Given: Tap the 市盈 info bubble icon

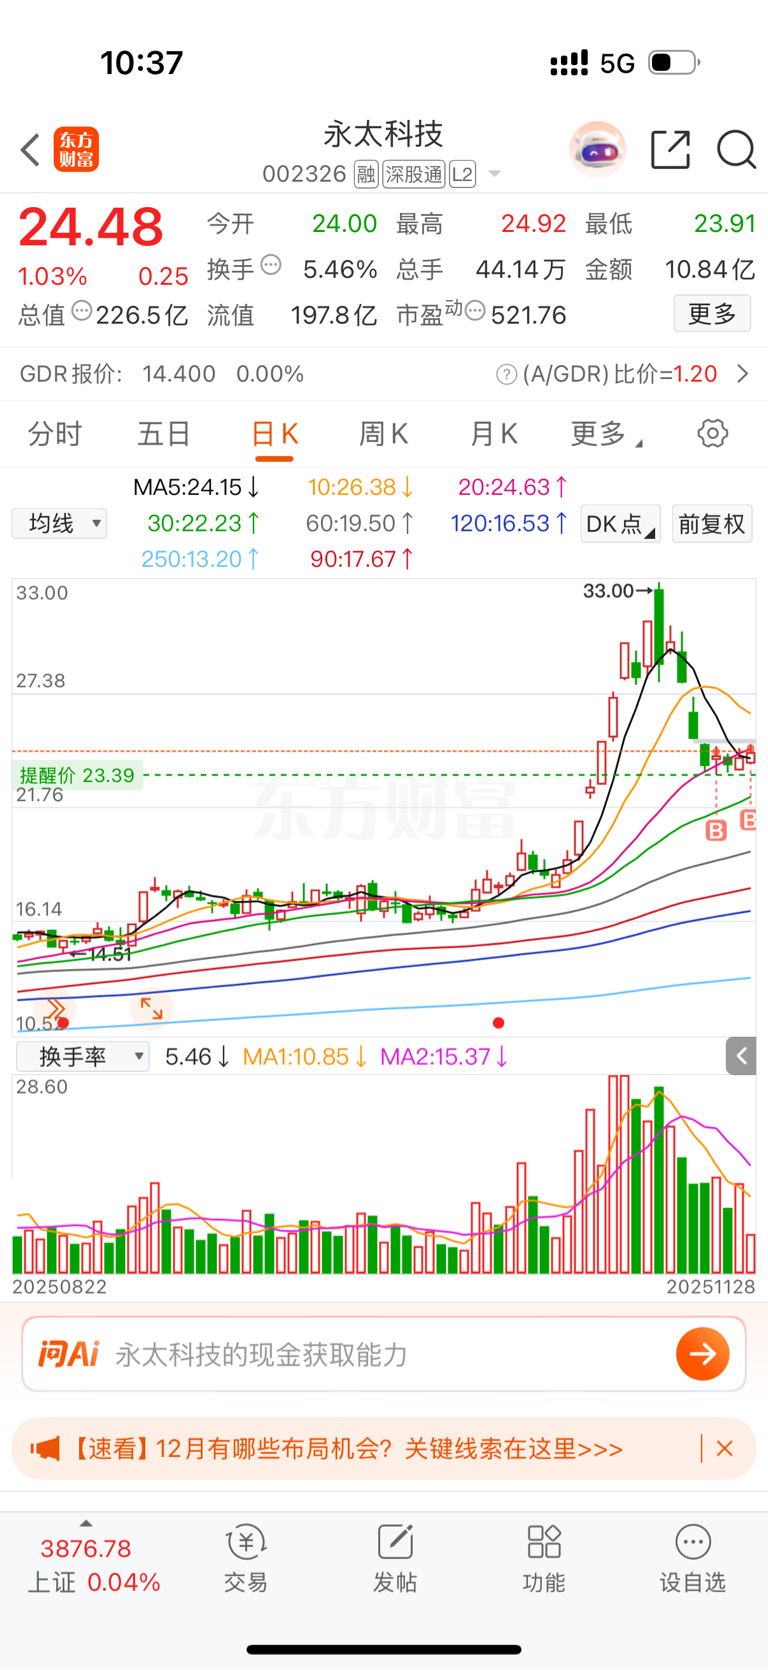Looking at the screenshot, I should click(x=475, y=312).
